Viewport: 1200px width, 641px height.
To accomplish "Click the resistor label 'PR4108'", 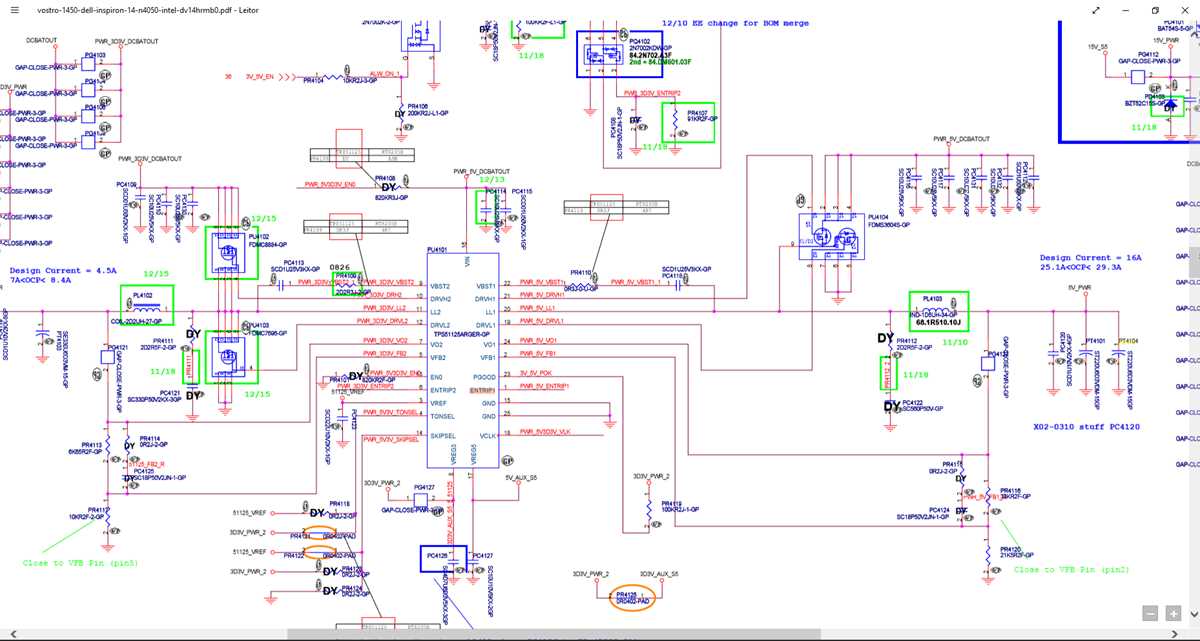I will click(385, 179).
